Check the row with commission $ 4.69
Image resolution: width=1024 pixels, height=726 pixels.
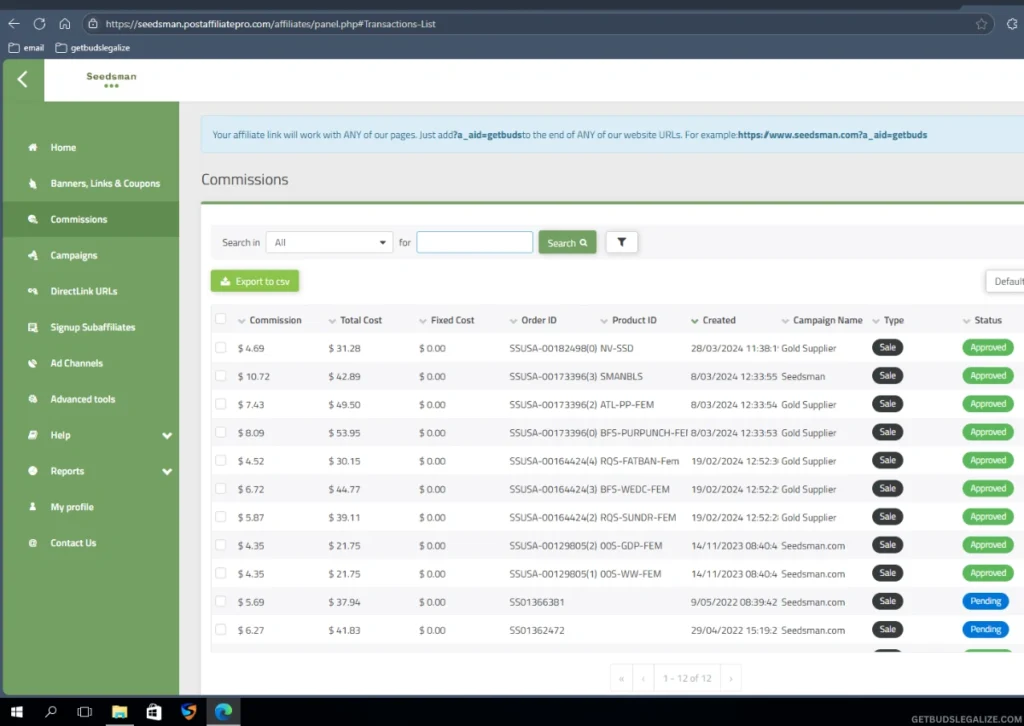(221, 348)
